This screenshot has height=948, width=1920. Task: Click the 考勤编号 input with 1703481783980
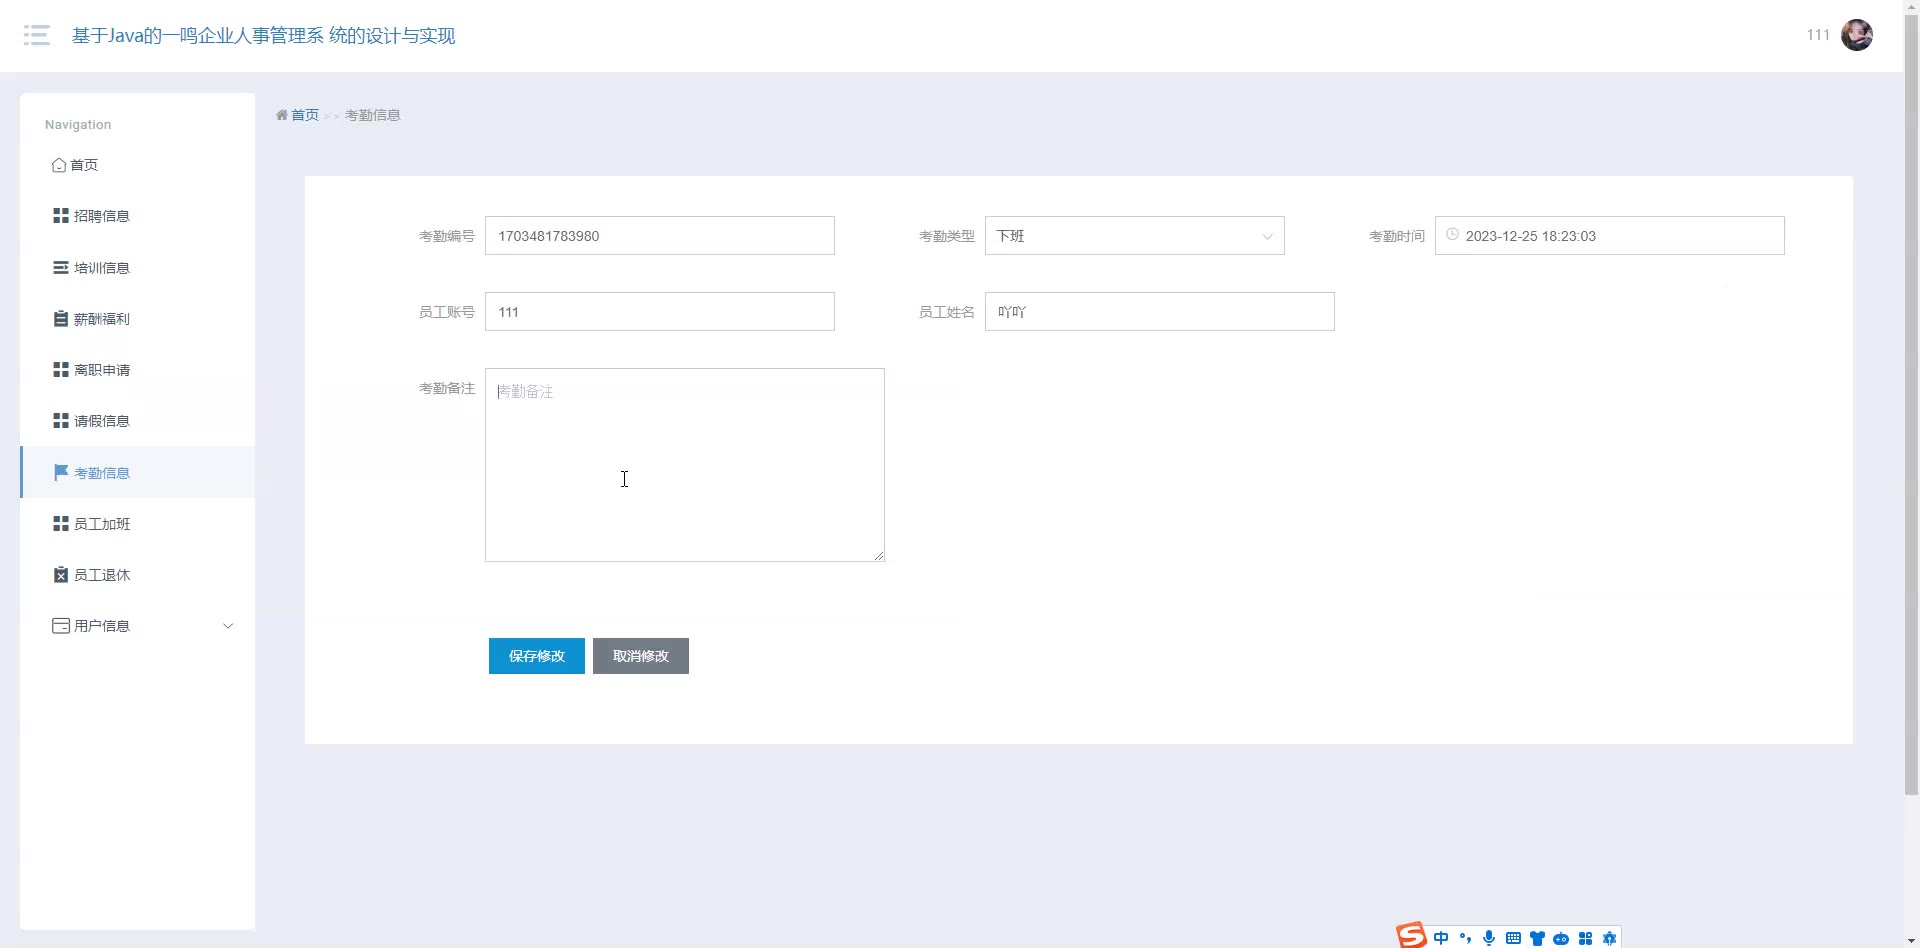click(660, 236)
